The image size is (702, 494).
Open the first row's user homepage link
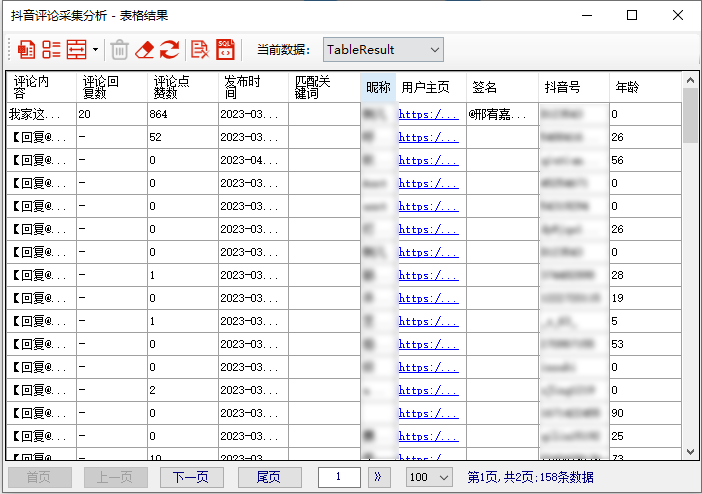click(428, 114)
